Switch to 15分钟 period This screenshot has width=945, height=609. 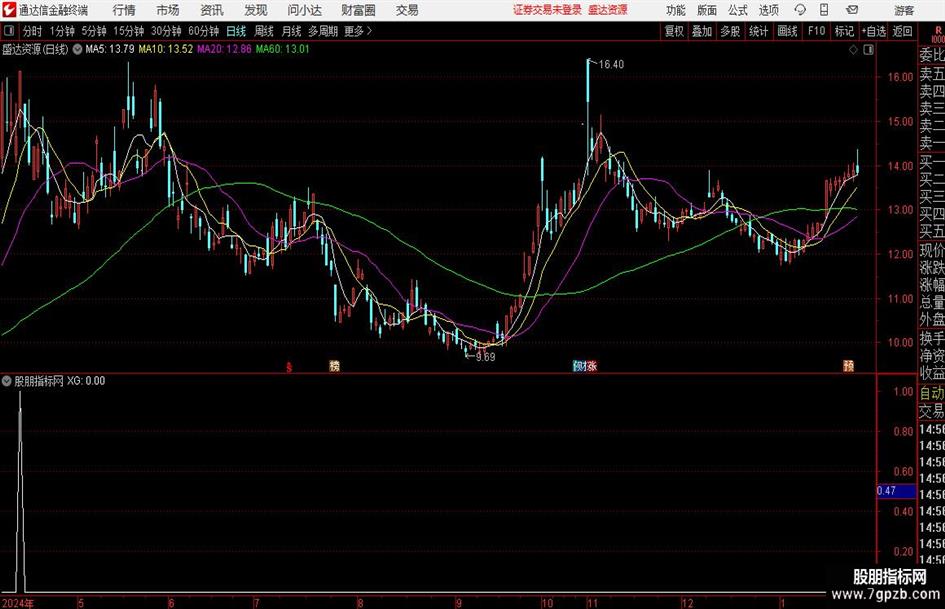click(129, 31)
